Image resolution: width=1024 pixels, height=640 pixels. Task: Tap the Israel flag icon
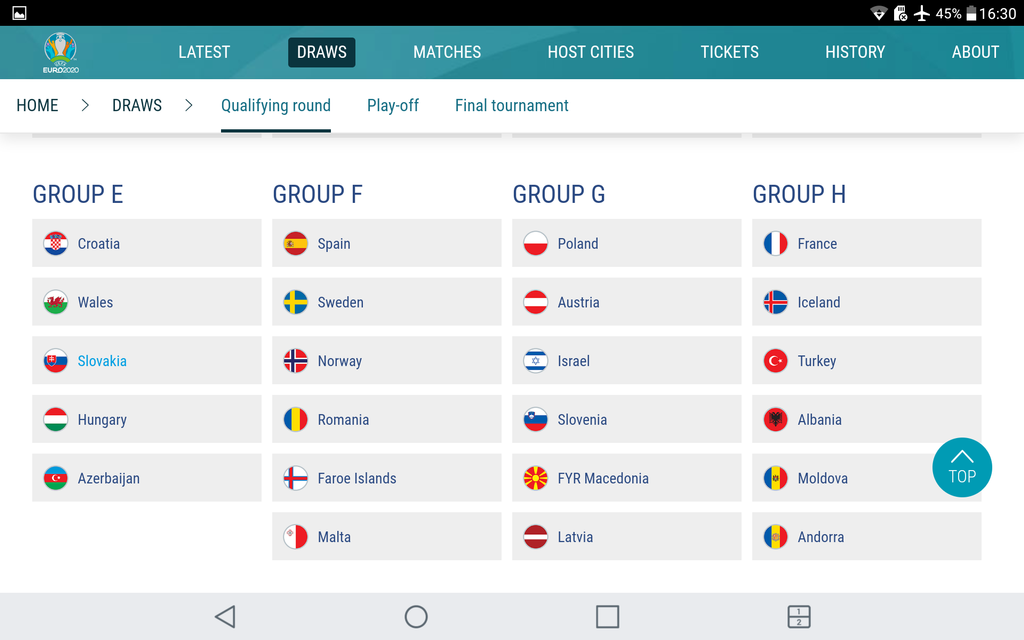click(x=536, y=361)
